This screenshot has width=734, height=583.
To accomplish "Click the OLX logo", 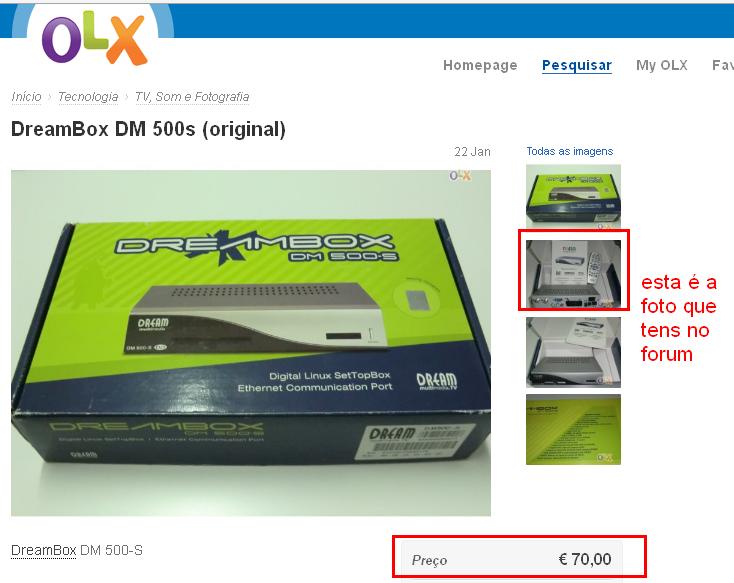I will (x=95, y=38).
